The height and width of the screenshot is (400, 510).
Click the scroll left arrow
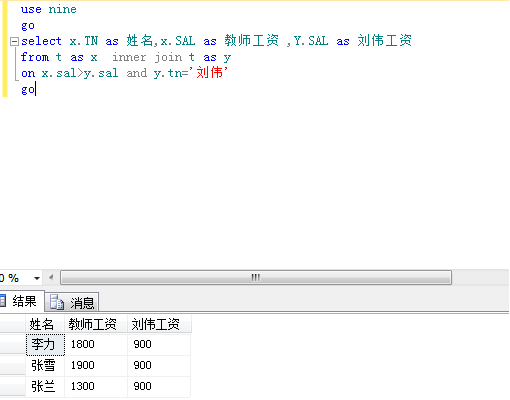tap(51, 277)
